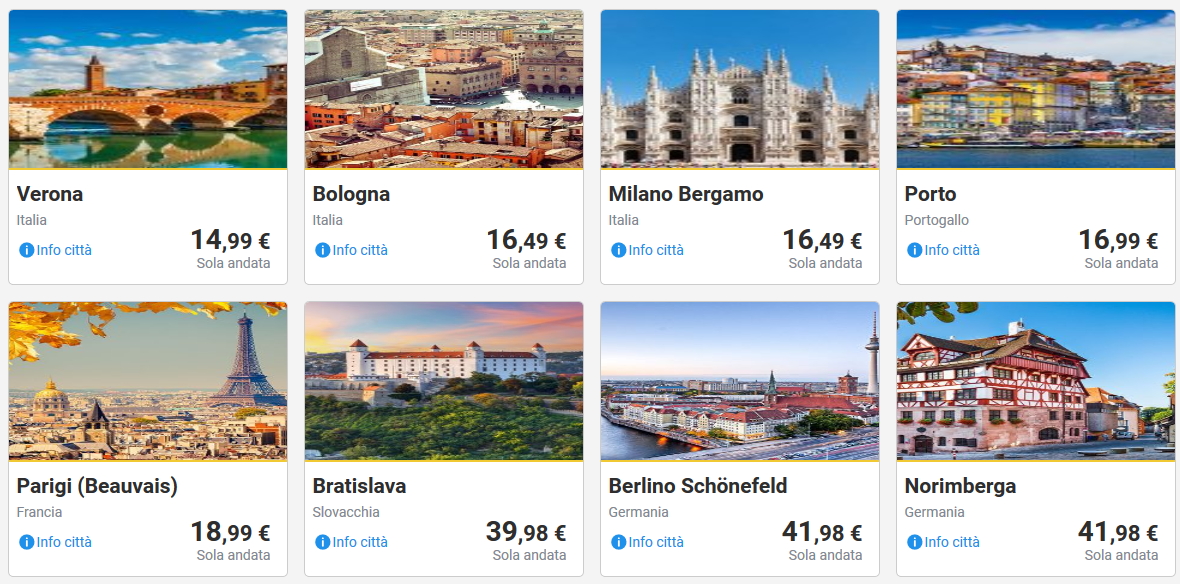Click the info icon for Milano Bergamo
This screenshot has width=1180, height=584.
pos(618,250)
